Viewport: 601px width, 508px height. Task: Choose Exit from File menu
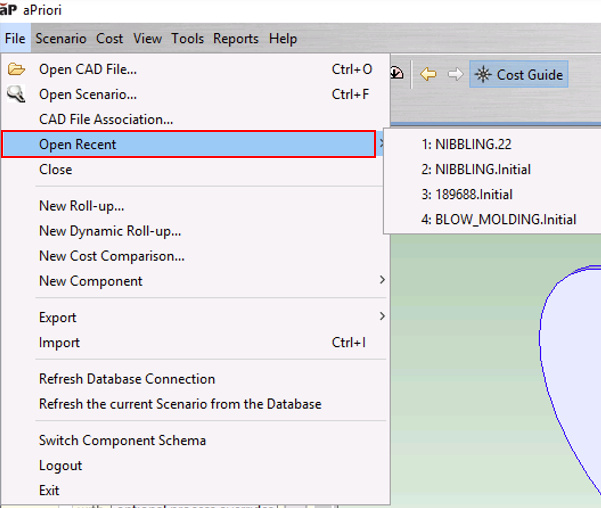click(195, 490)
